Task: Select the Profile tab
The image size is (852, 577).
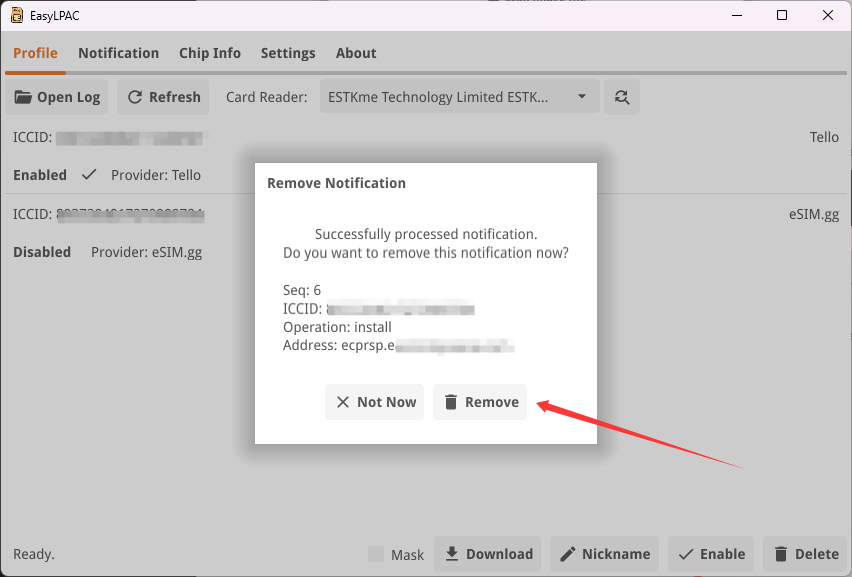Action: point(35,53)
